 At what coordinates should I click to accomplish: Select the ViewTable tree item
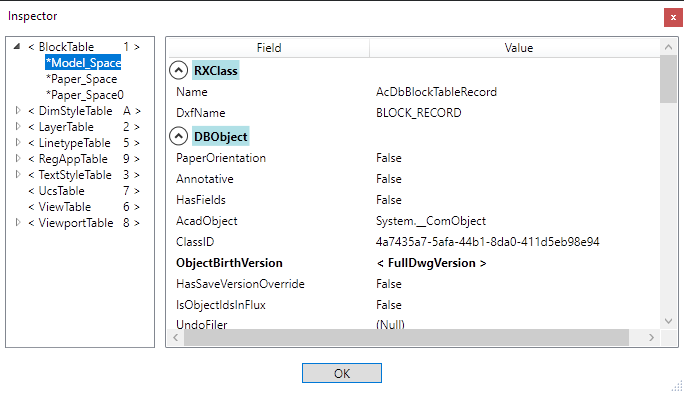[x=84, y=207]
